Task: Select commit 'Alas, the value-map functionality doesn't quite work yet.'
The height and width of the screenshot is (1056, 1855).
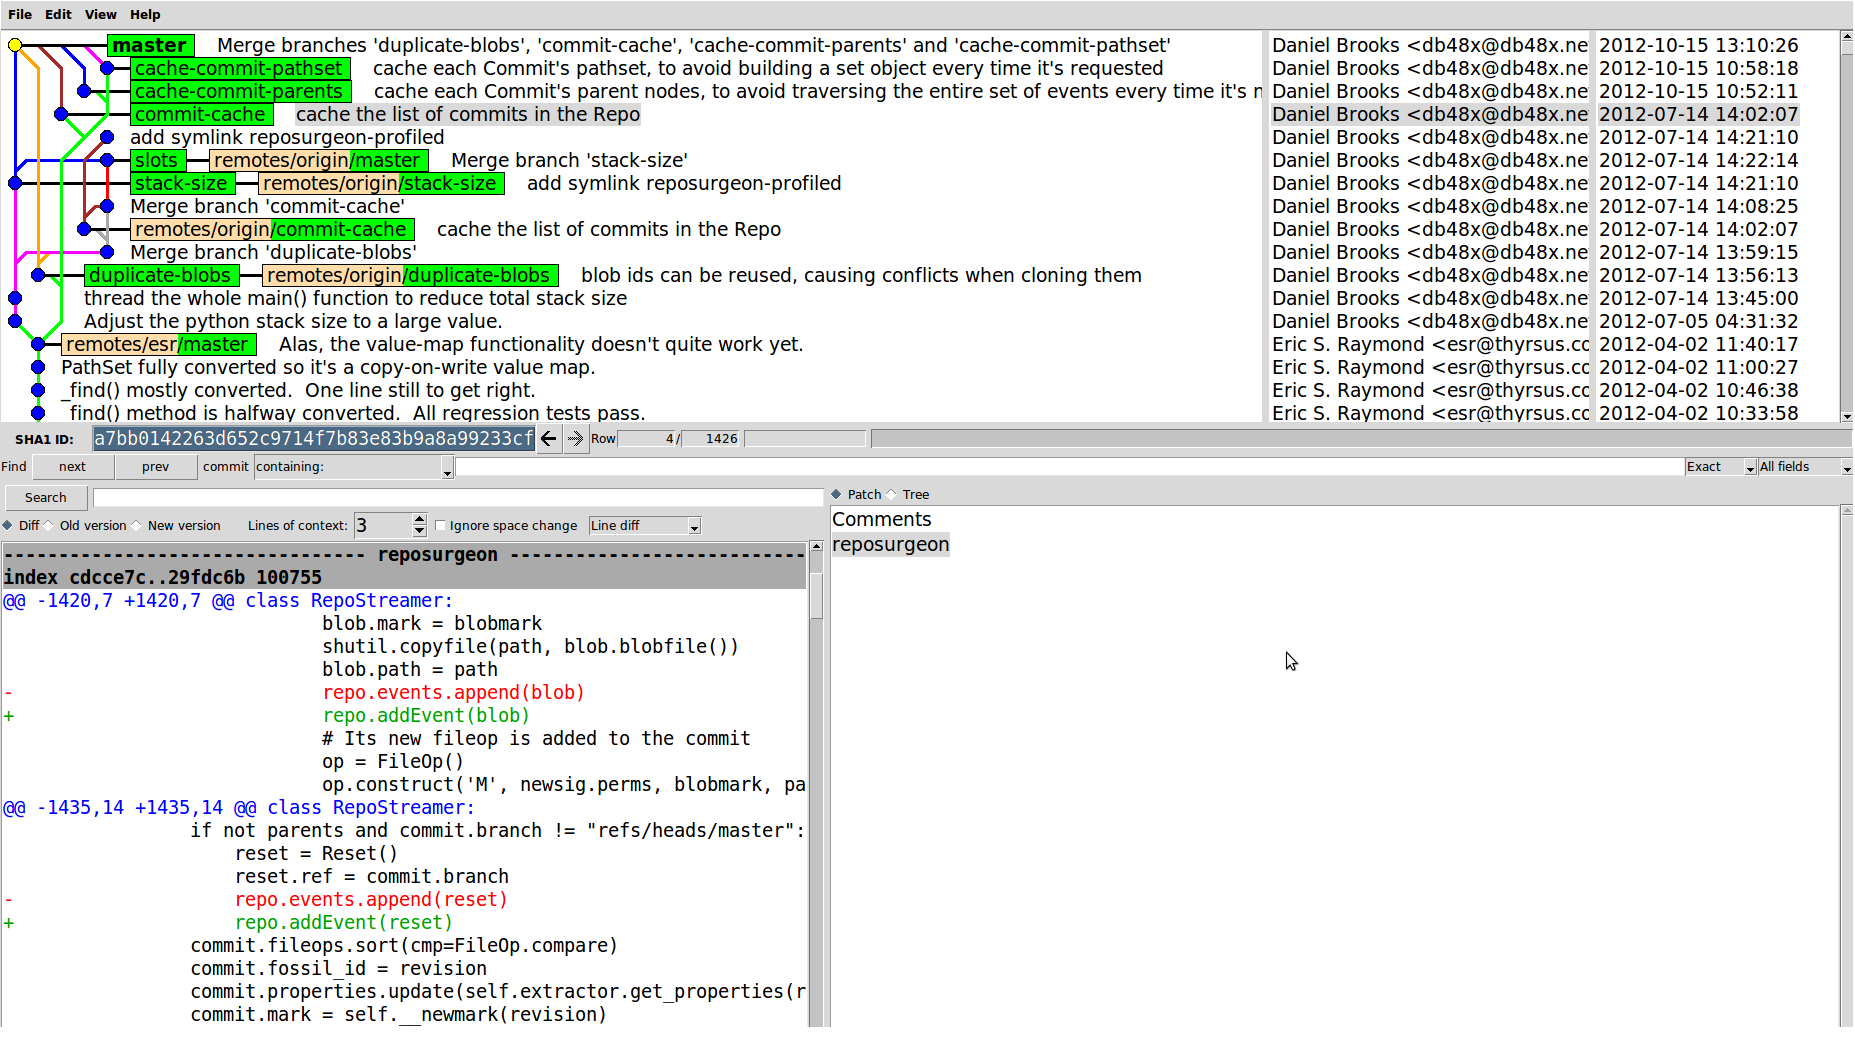Action: pyautogui.click(x=541, y=344)
